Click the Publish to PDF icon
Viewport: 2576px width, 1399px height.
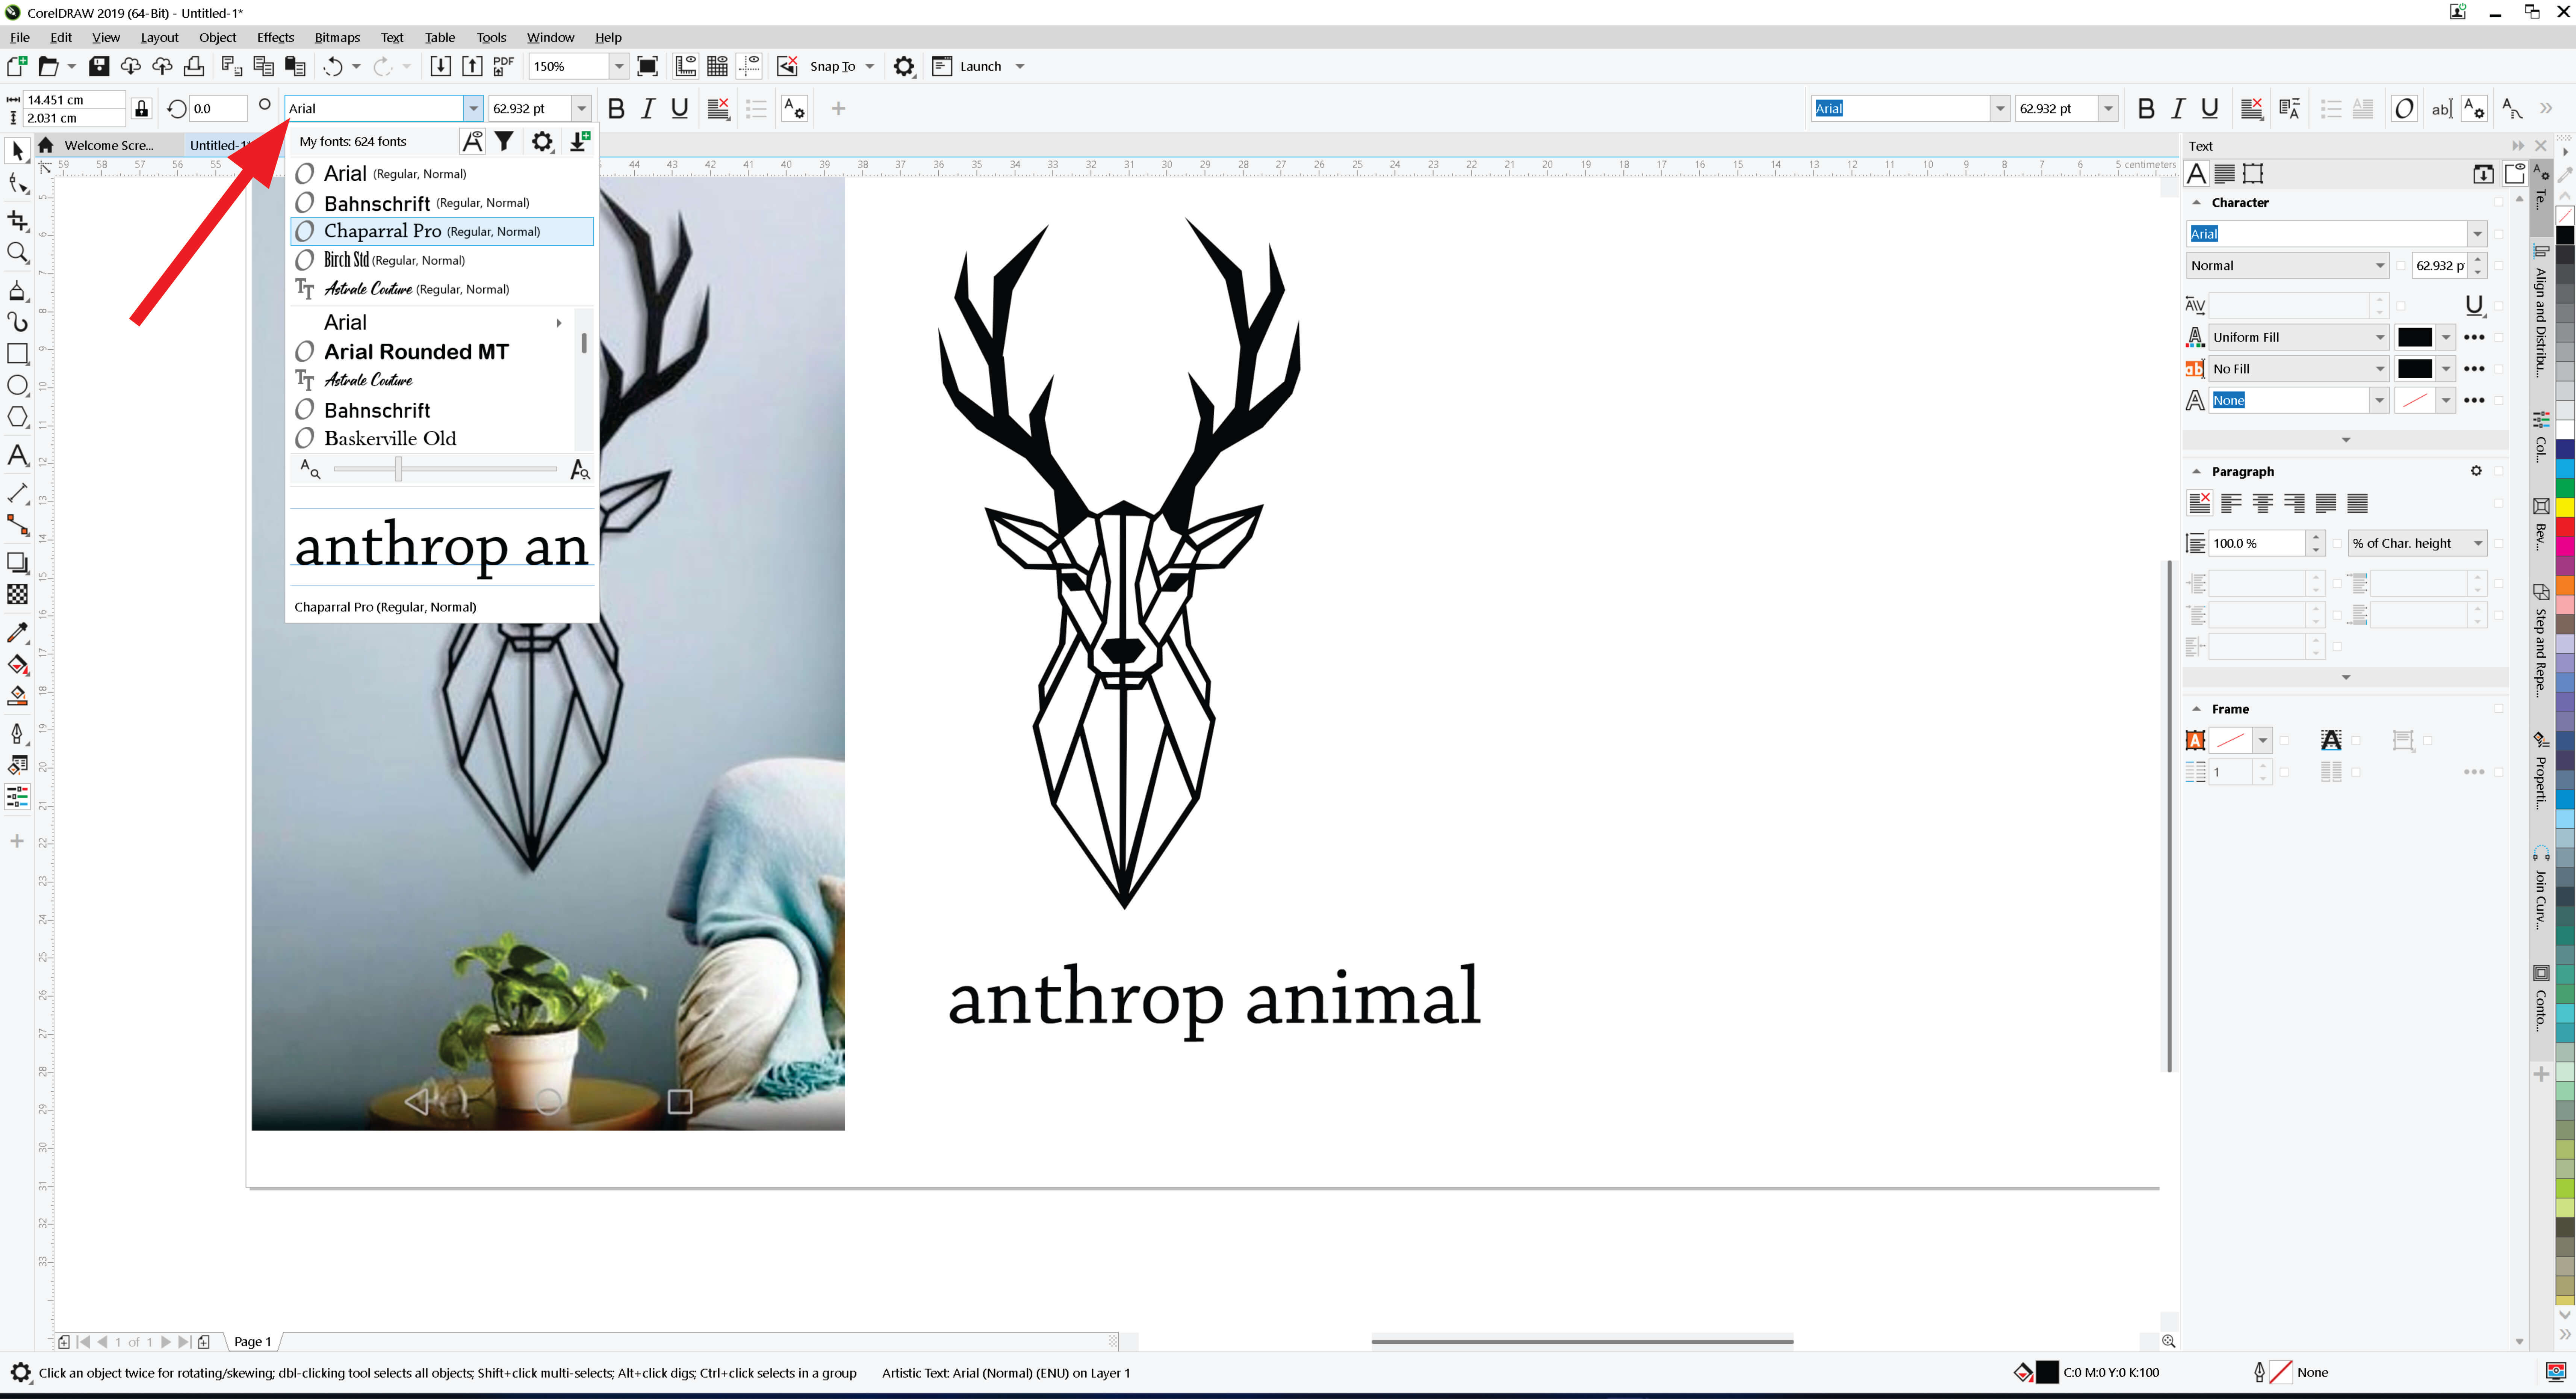click(503, 66)
